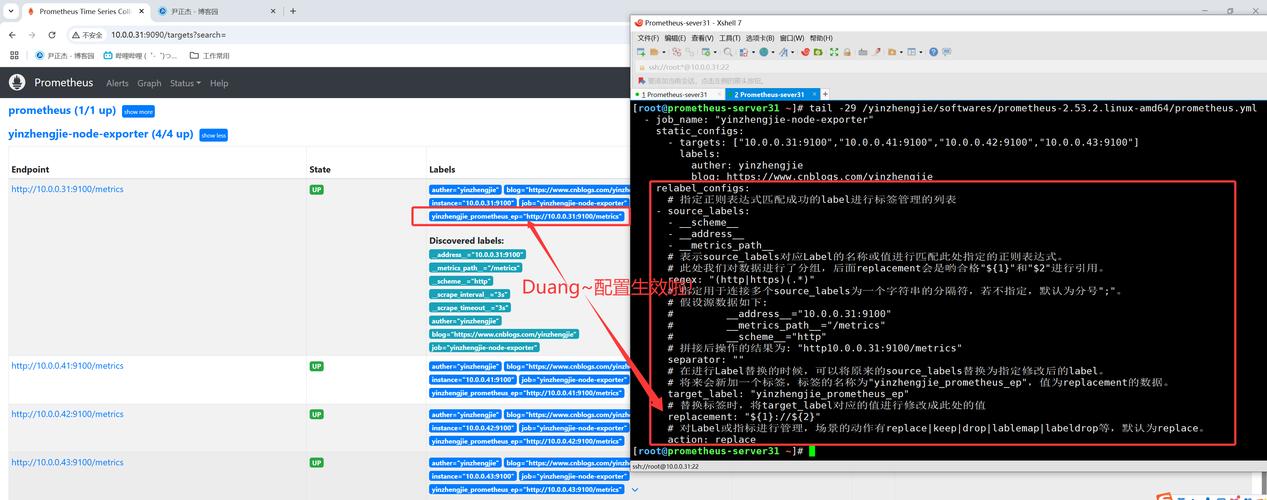Open Alerts in the Prometheus navbar

pos(117,83)
